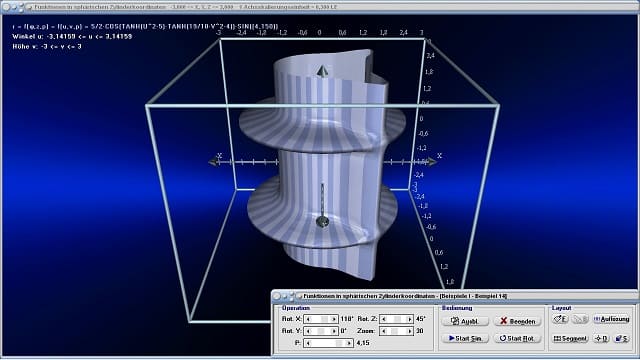Viewport: 640px width, 360px height.
Task: Click the Rot. X slider track
Action: (x=321, y=319)
